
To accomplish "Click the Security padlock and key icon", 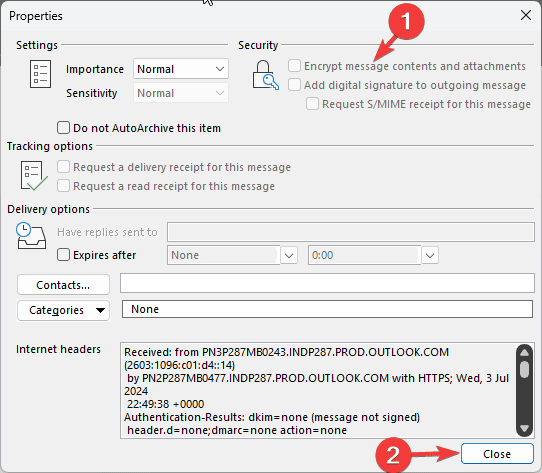I will click(x=265, y=75).
